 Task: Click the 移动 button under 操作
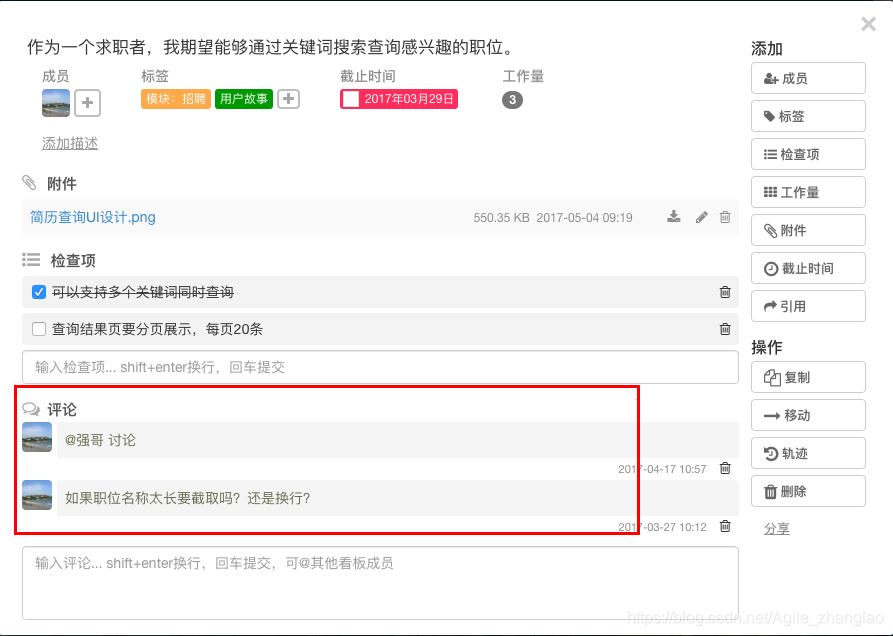tap(808, 415)
